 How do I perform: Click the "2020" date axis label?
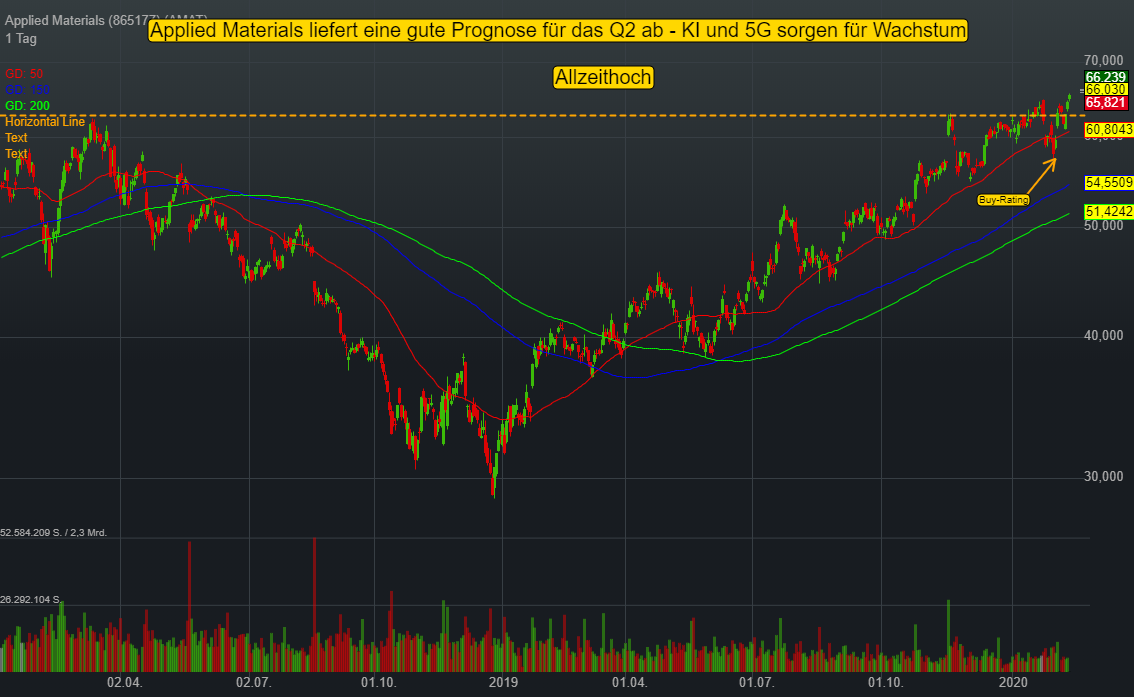(x=1013, y=683)
